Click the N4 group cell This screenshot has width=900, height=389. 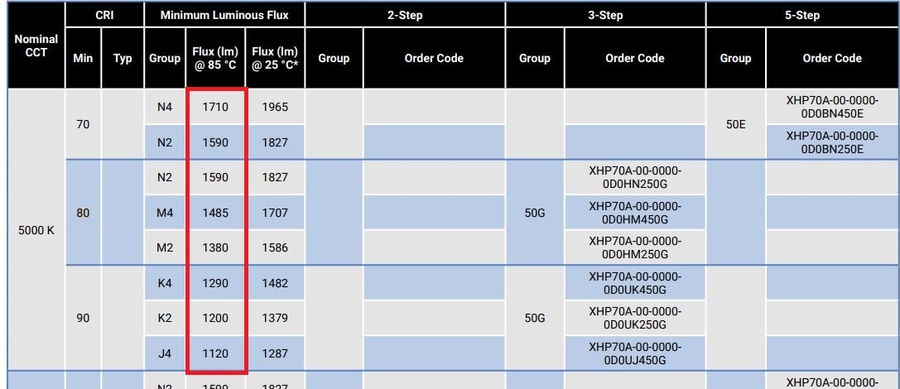[x=165, y=107]
